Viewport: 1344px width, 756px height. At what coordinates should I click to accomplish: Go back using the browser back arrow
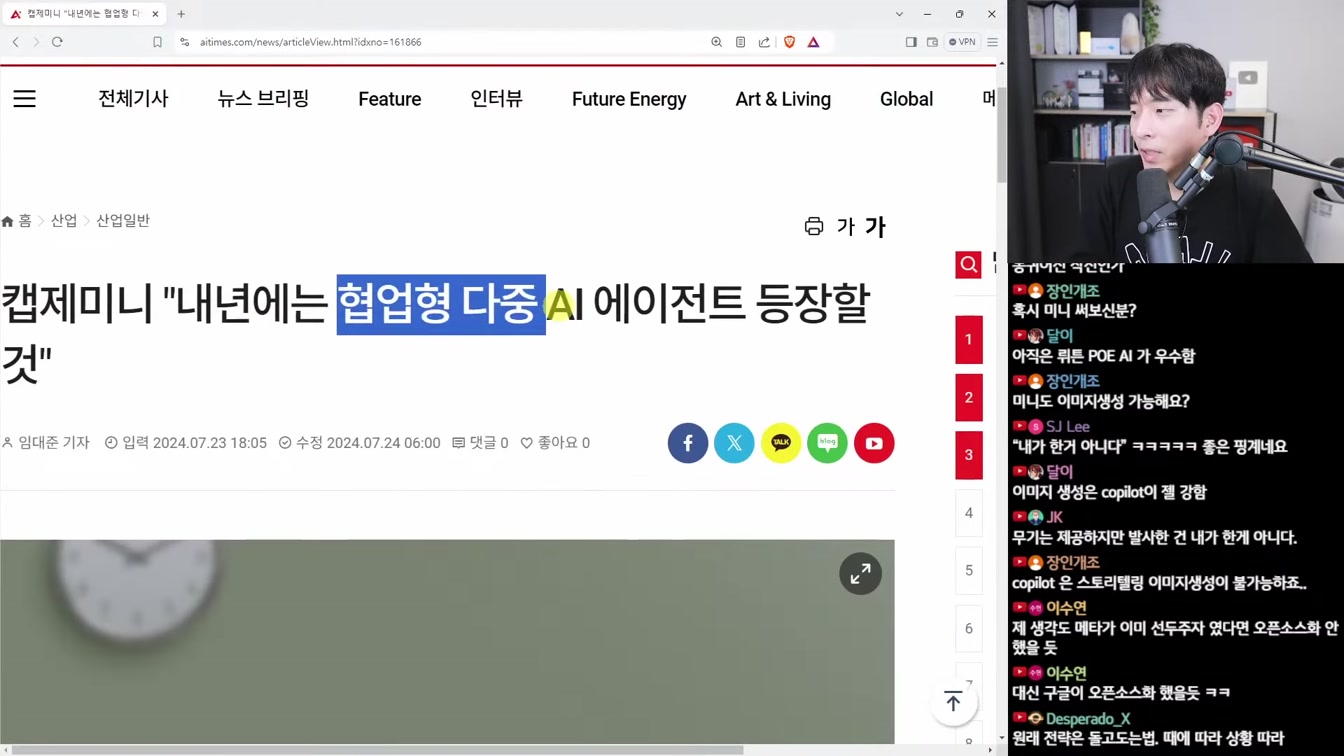pos(16,42)
